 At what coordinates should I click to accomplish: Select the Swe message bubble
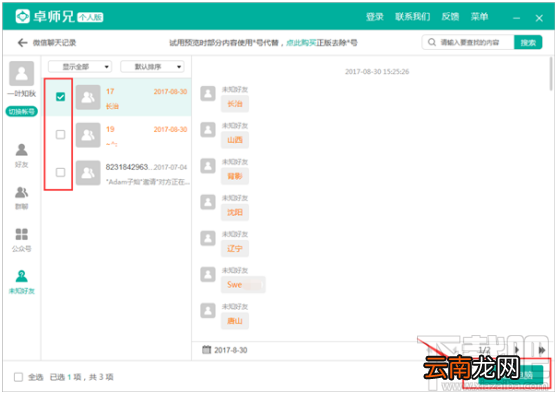pyautogui.click(x=243, y=284)
